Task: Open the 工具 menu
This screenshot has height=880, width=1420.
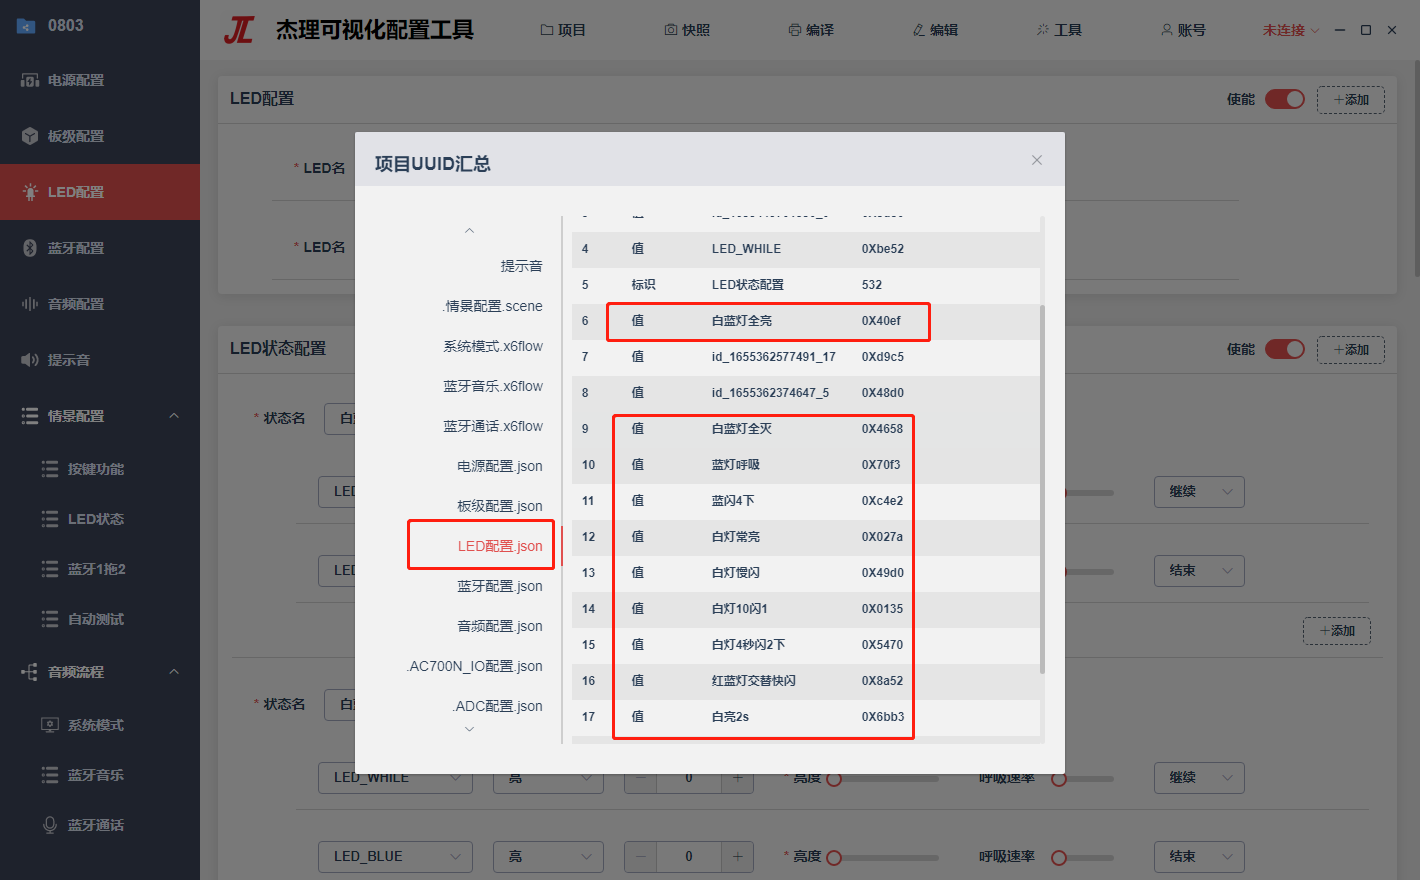Action: [1059, 30]
